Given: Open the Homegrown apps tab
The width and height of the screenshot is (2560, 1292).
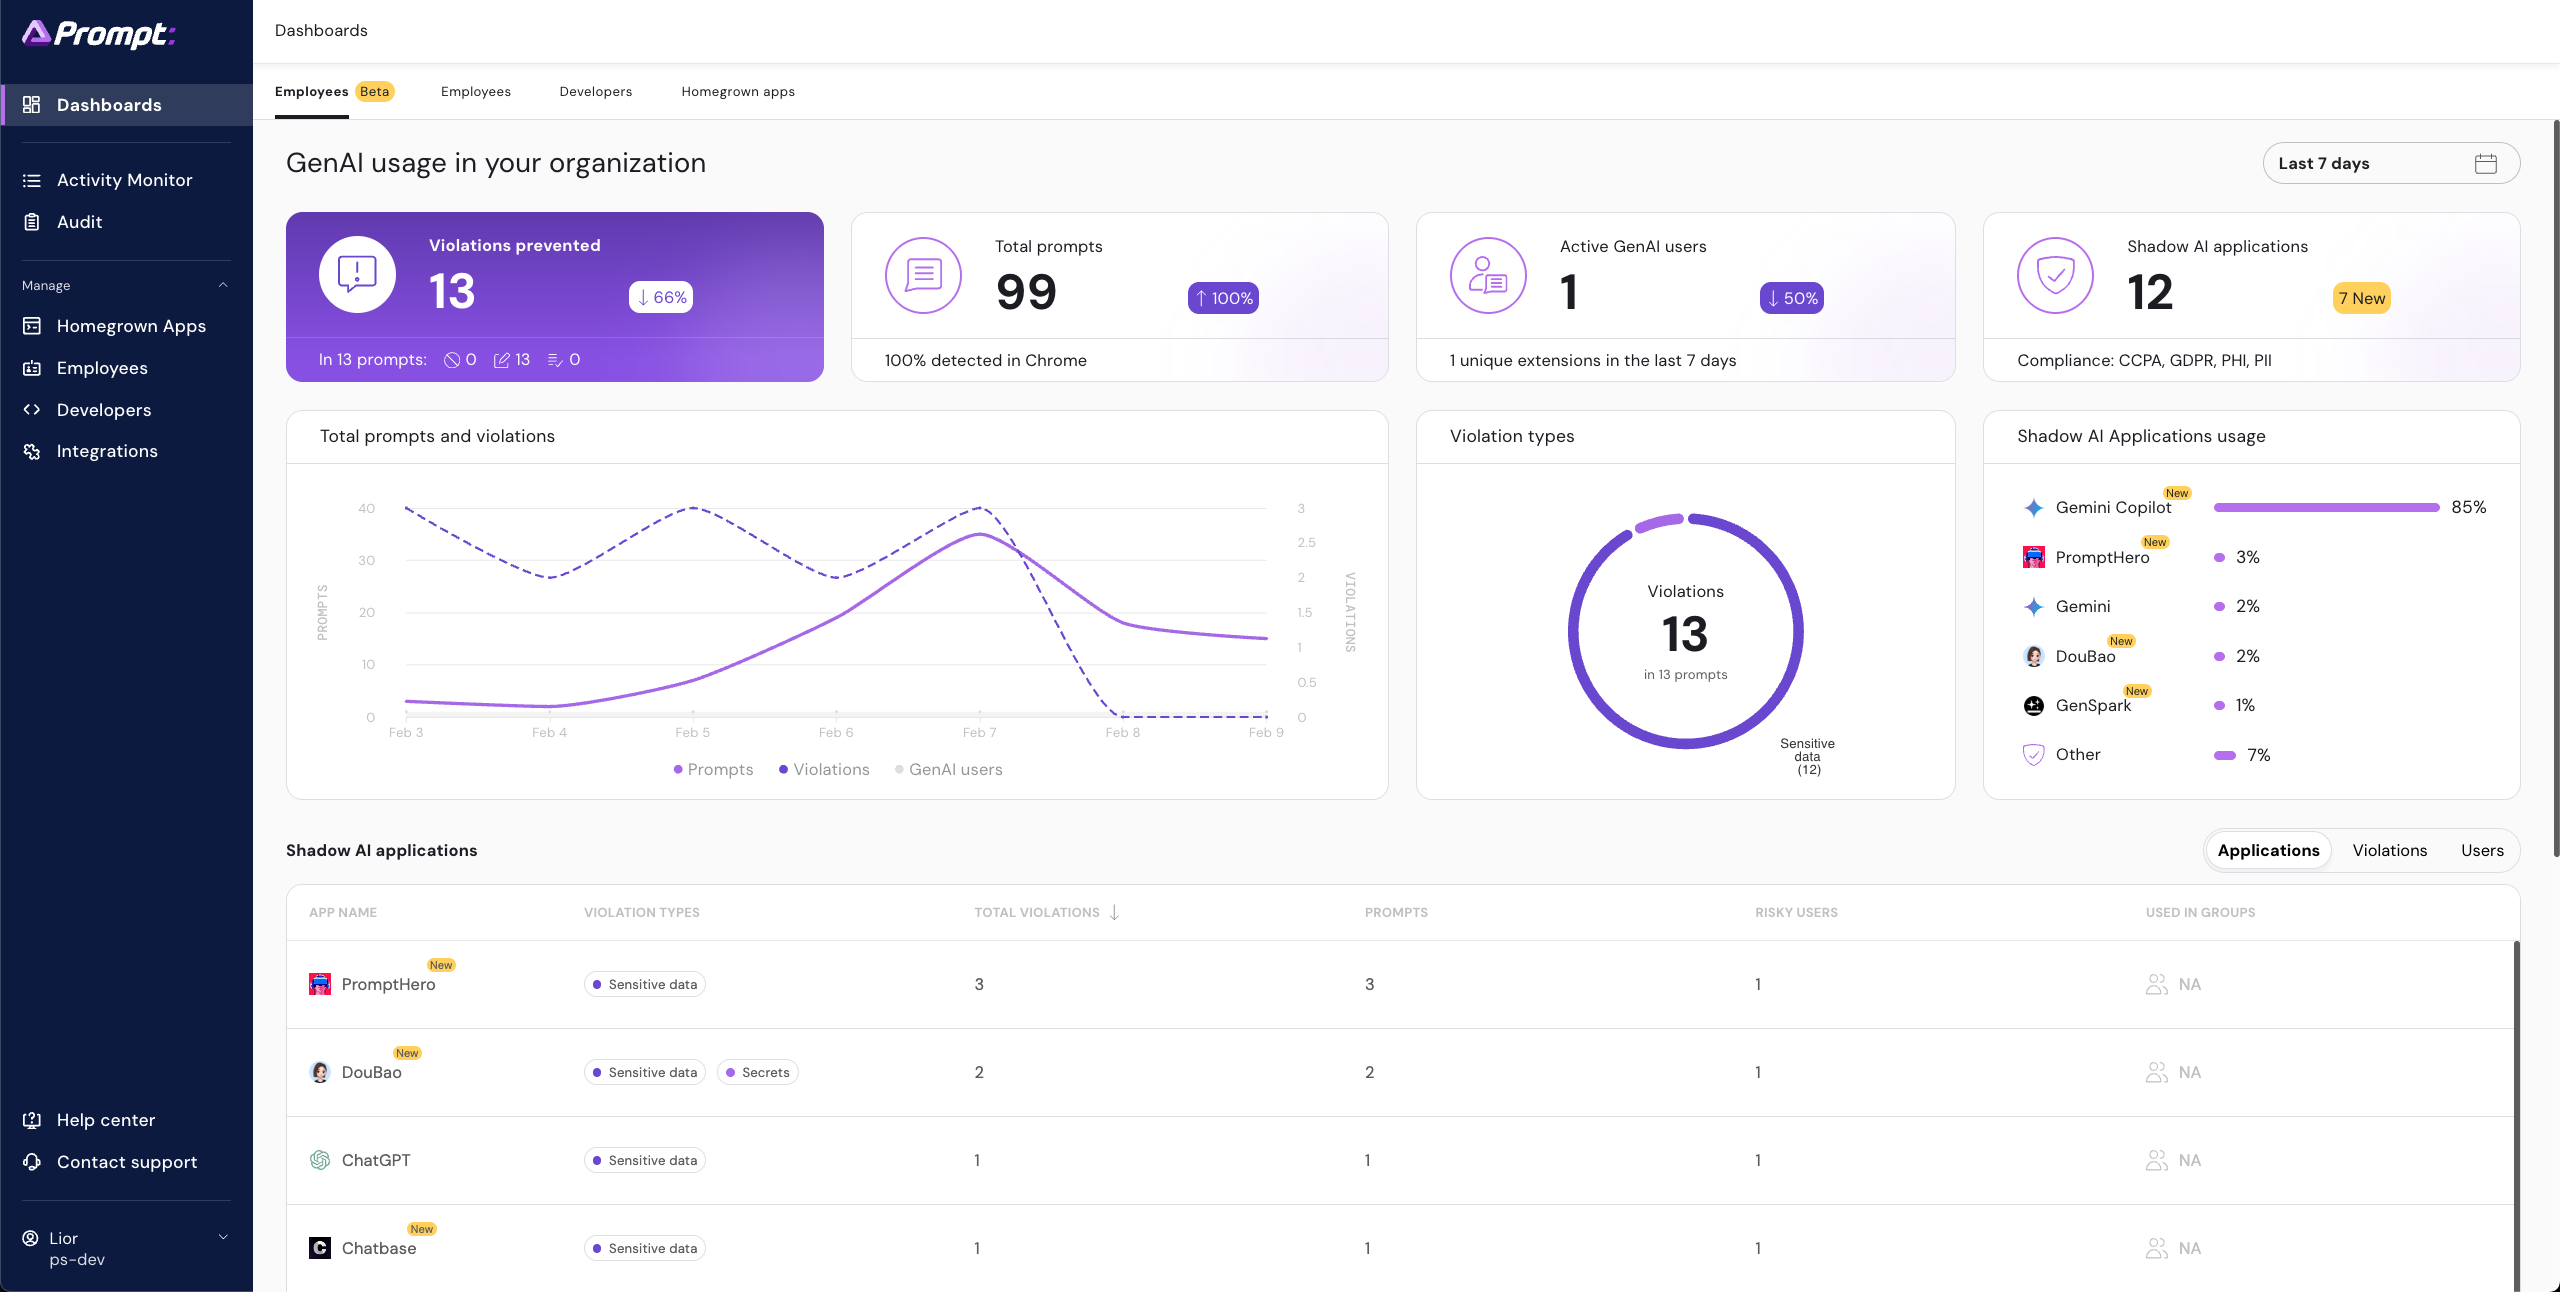Looking at the screenshot, I should (x=738, y=91).
